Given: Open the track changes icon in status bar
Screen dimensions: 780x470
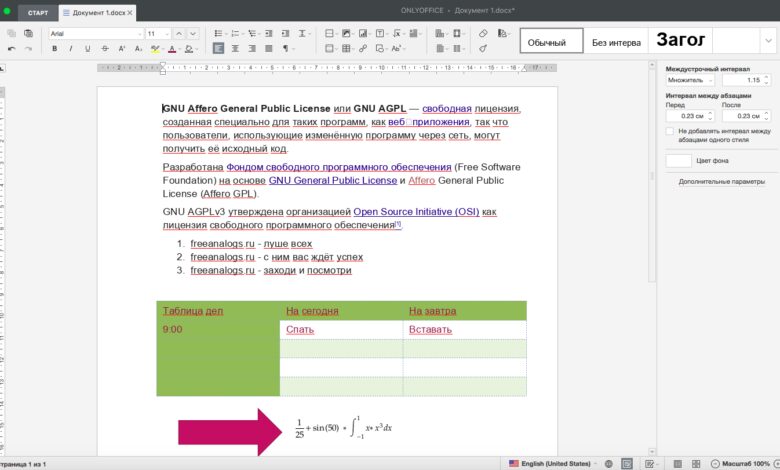Looking at the screenshot, I should click(650, 464).
